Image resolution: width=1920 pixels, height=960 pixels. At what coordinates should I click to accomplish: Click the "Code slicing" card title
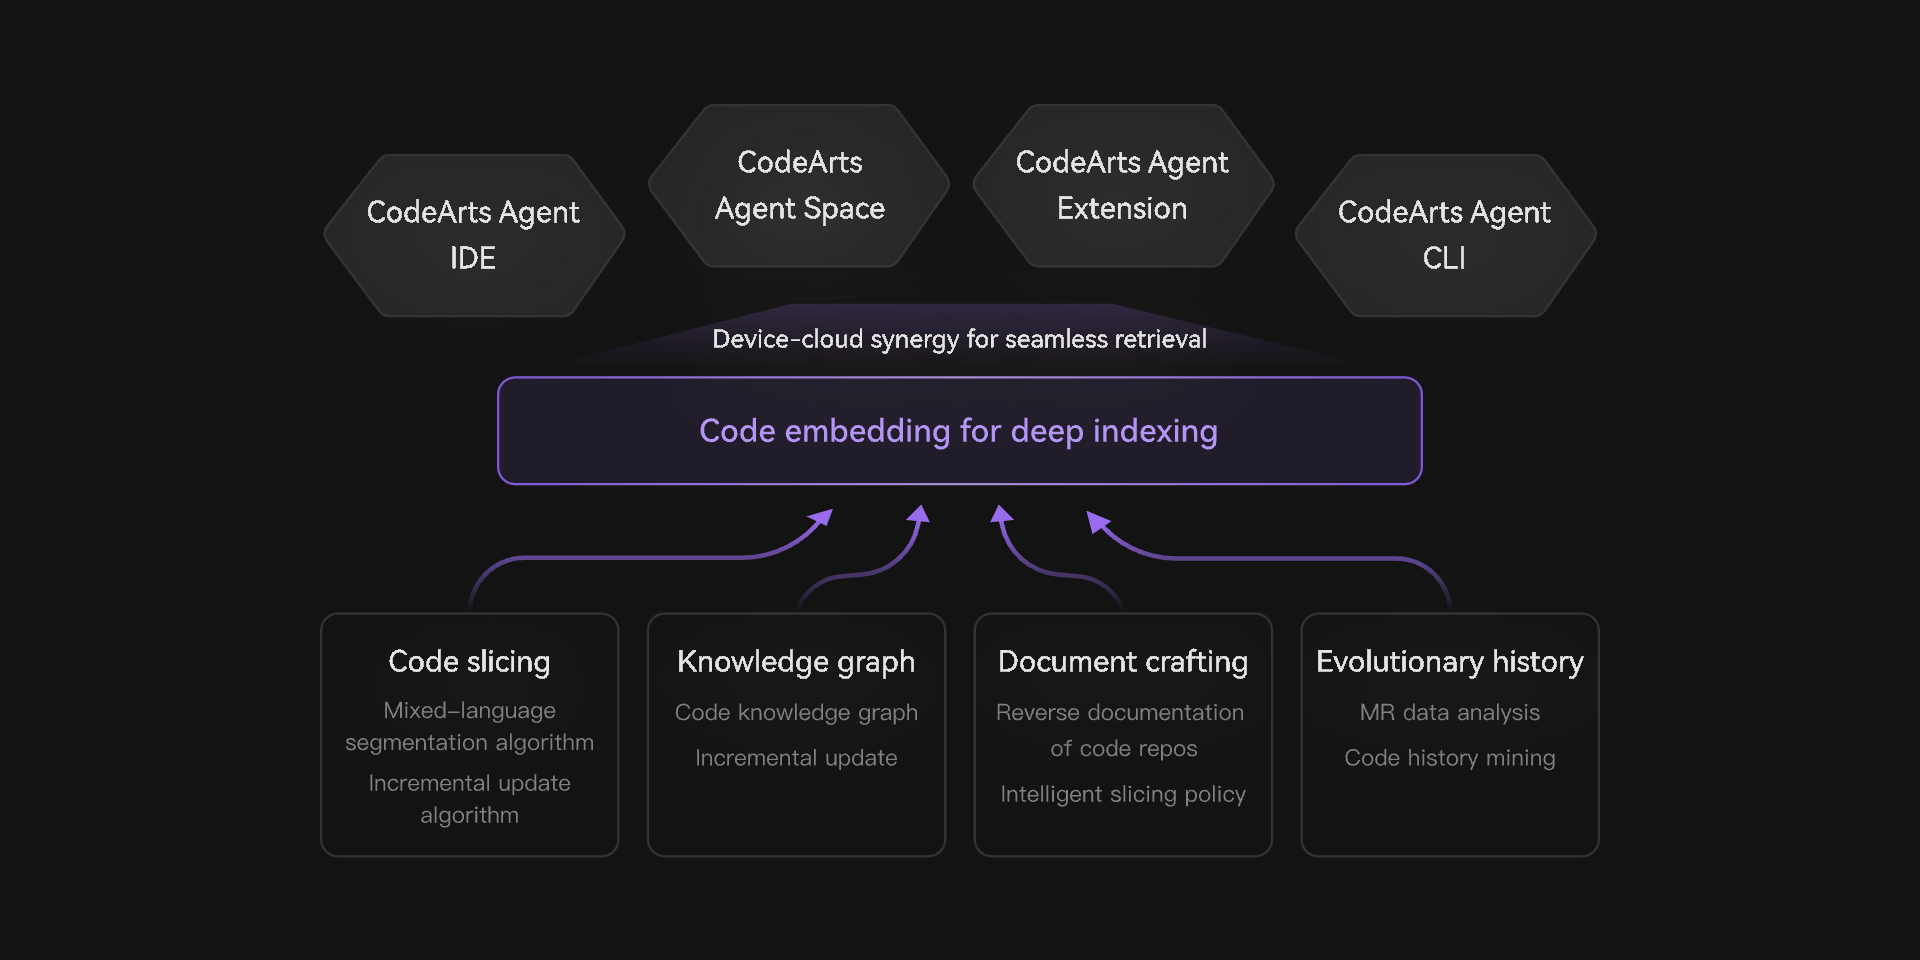(469, 662)
